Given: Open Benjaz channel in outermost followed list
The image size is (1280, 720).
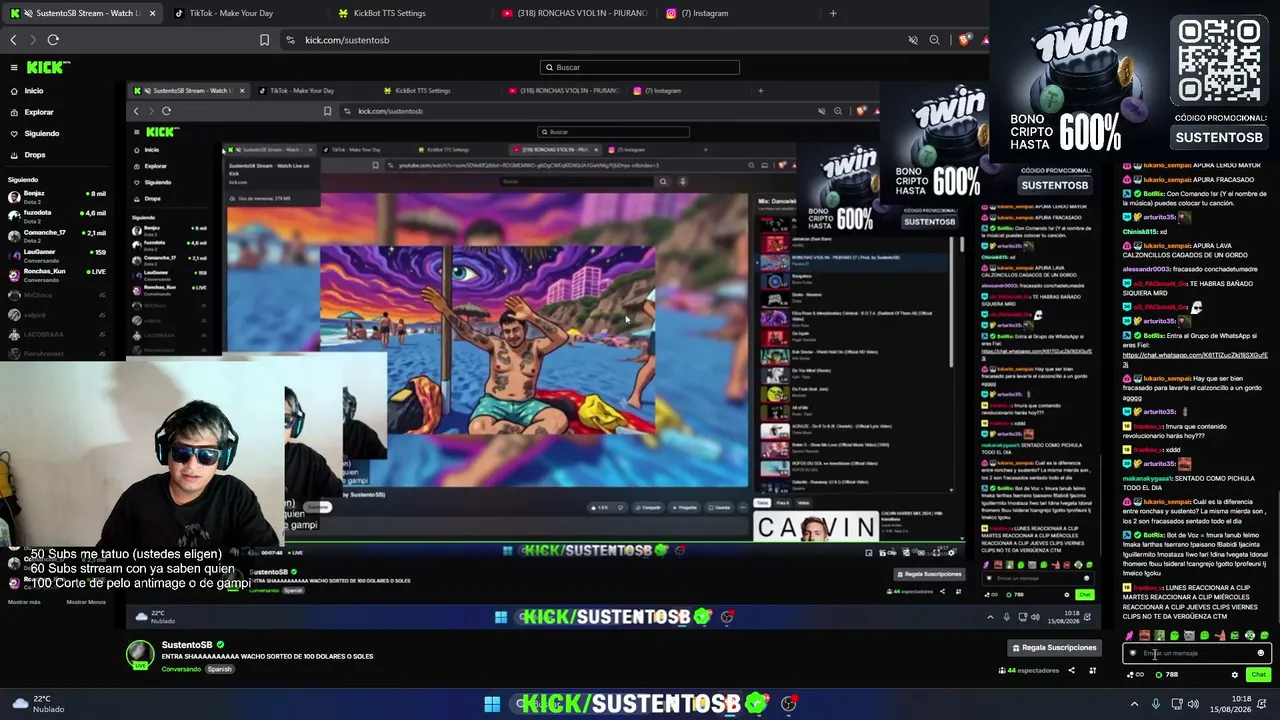Looking at the screenshot, I should 57,195.
